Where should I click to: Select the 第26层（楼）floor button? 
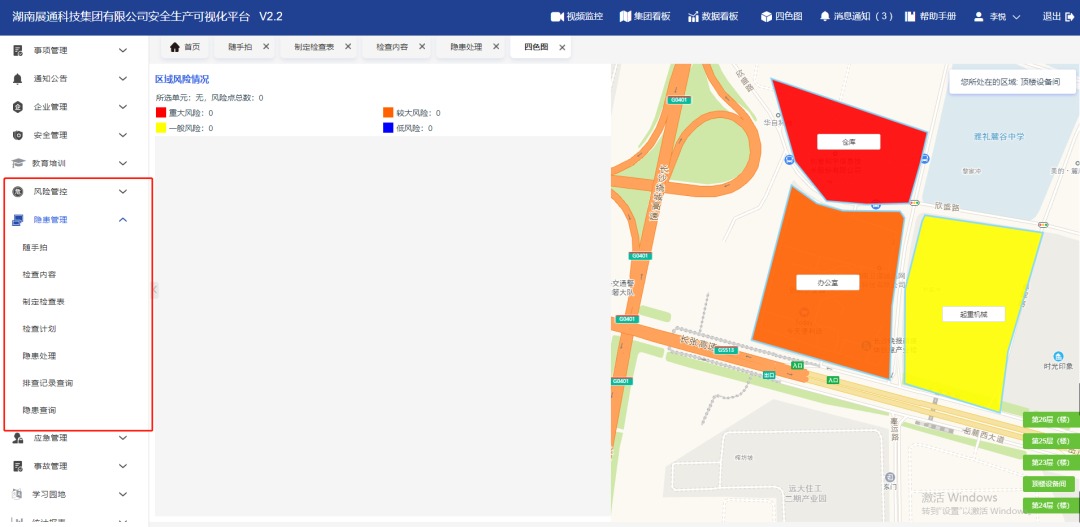pos(1050,420)
